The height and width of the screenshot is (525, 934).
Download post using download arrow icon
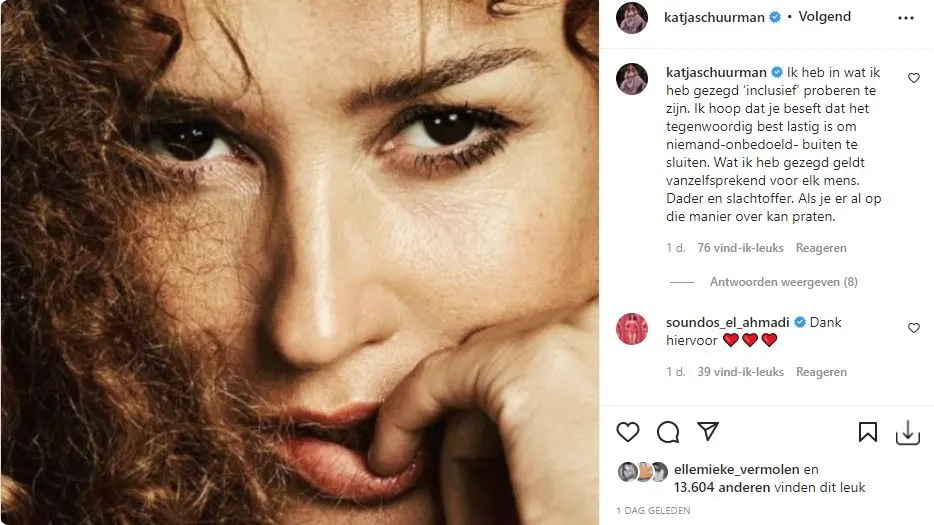907,432
